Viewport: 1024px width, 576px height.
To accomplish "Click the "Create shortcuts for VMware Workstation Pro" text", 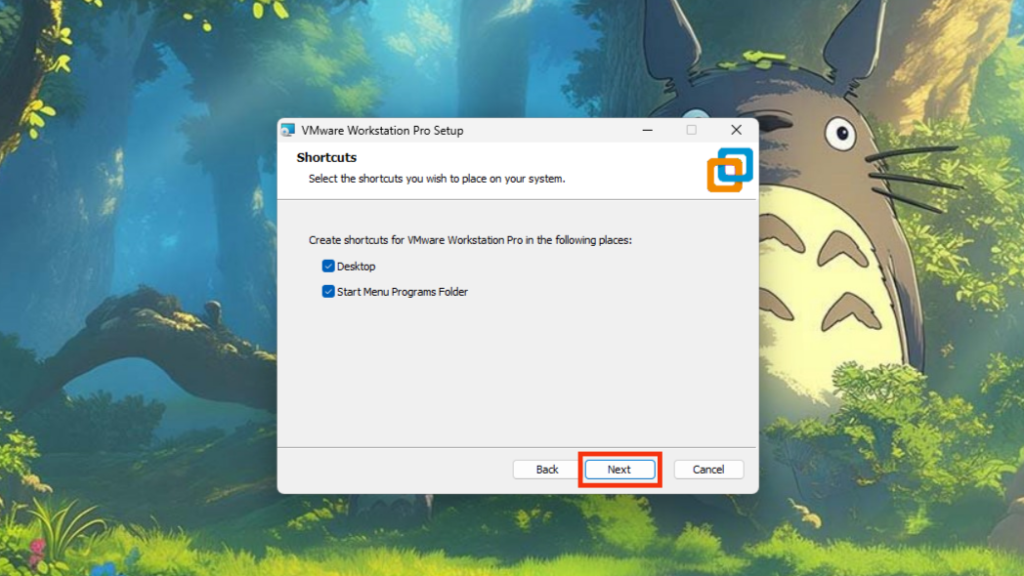I will click(x=470, y=241).
